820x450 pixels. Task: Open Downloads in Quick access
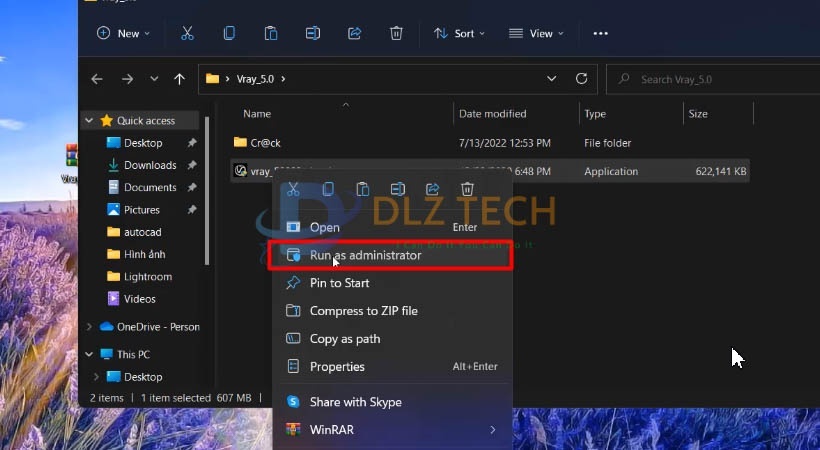(150, 165)
